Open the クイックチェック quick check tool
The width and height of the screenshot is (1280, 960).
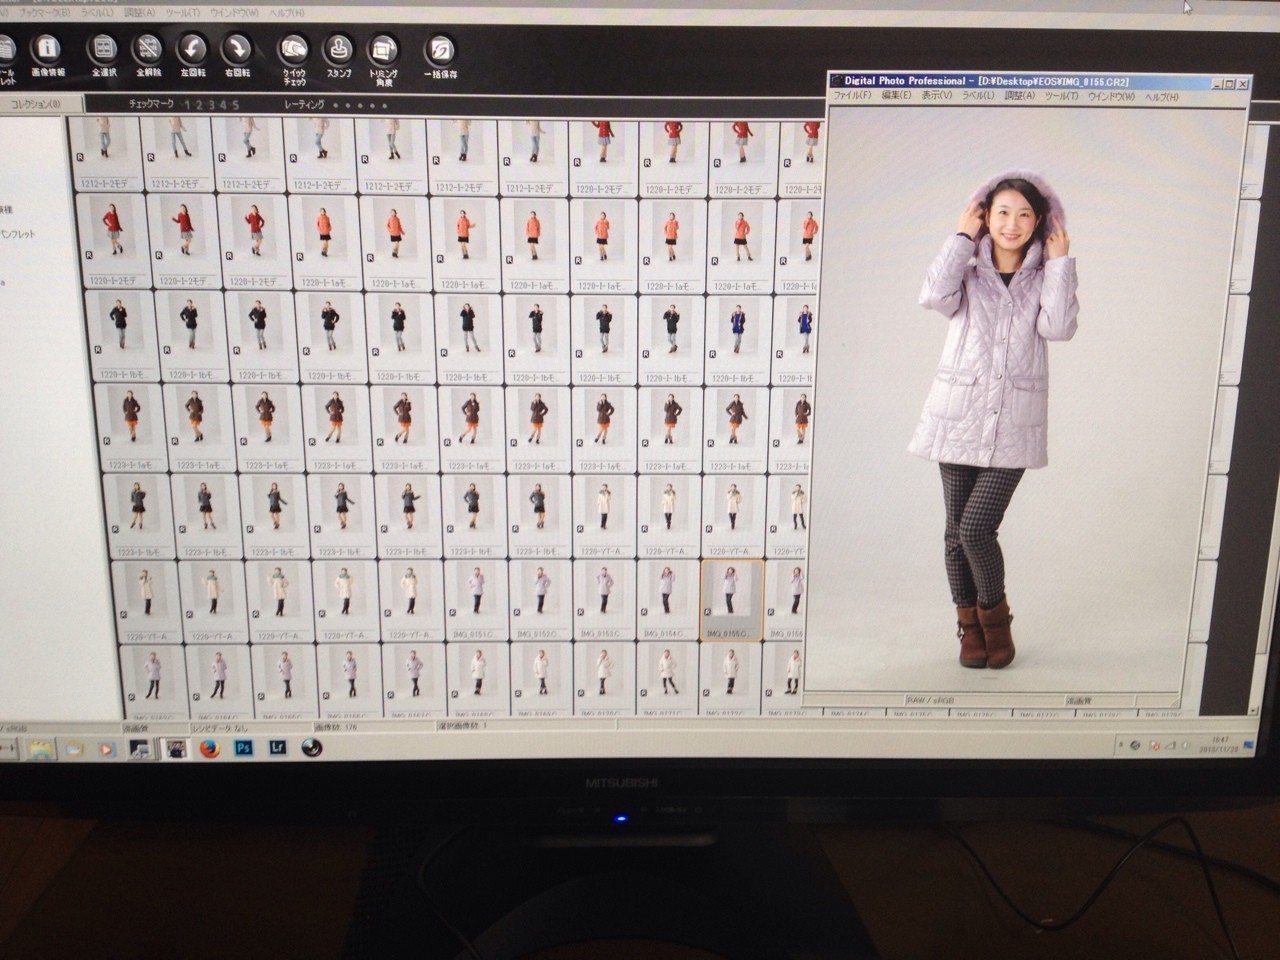pos(294,60)
